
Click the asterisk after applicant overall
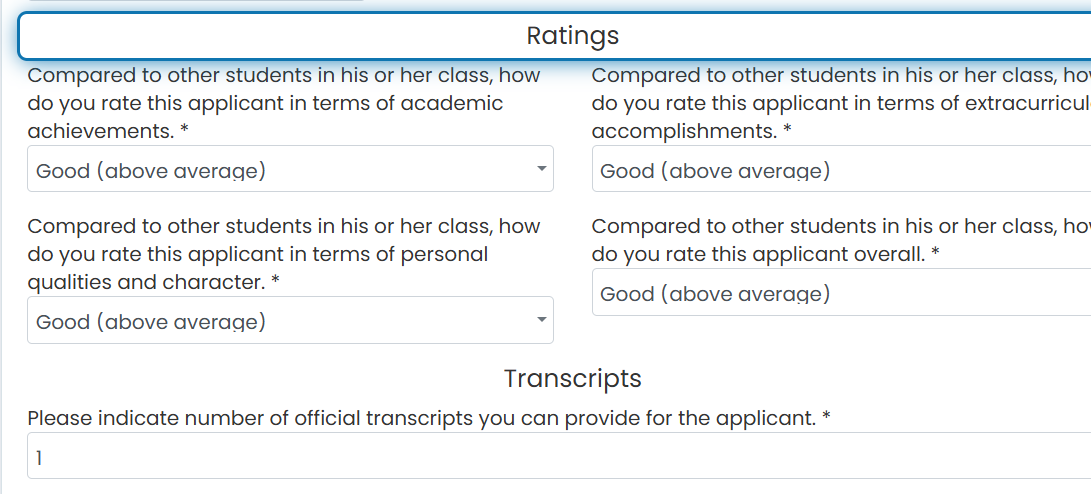pyautogui.click(x=935, y=253)
